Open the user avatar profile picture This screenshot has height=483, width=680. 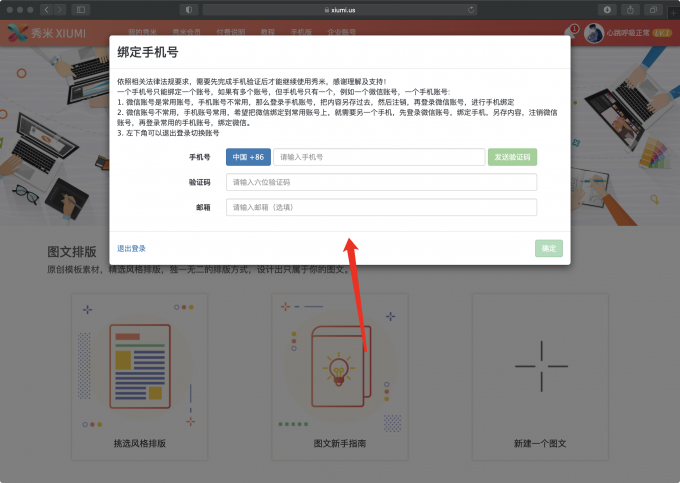click(x=594, y=33)
